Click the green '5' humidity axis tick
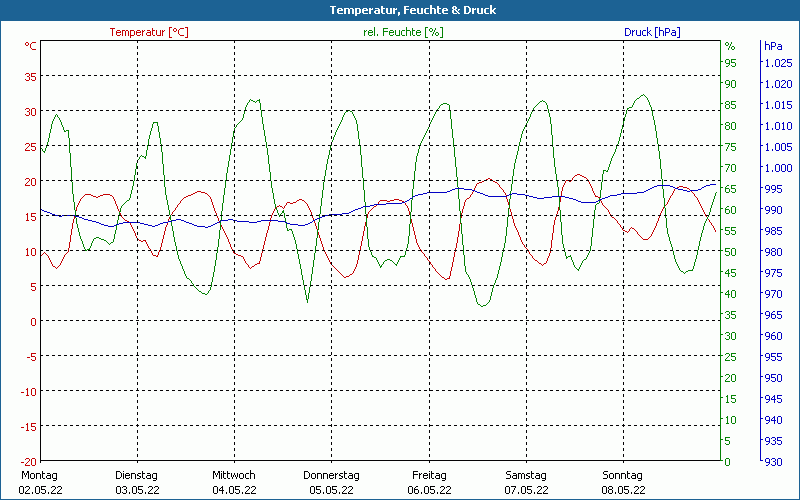 (728, 441)
